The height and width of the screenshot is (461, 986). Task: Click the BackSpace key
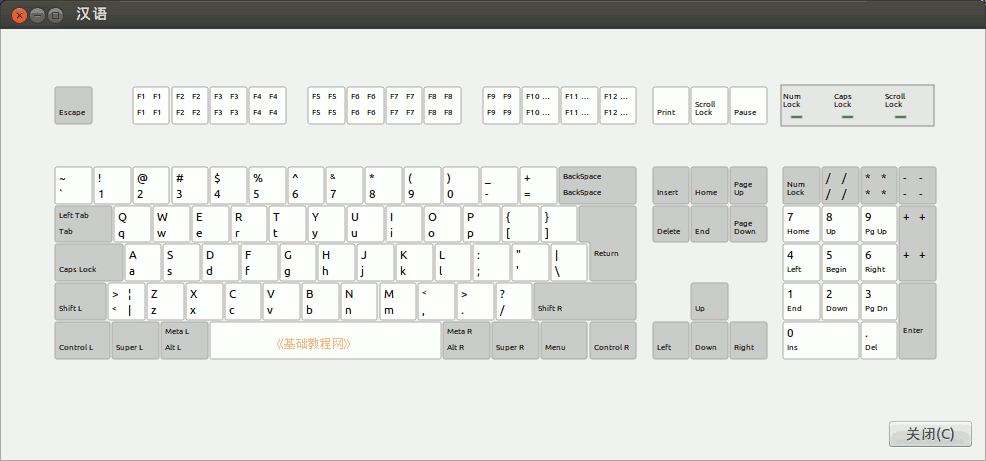click(x=597, y=186)
